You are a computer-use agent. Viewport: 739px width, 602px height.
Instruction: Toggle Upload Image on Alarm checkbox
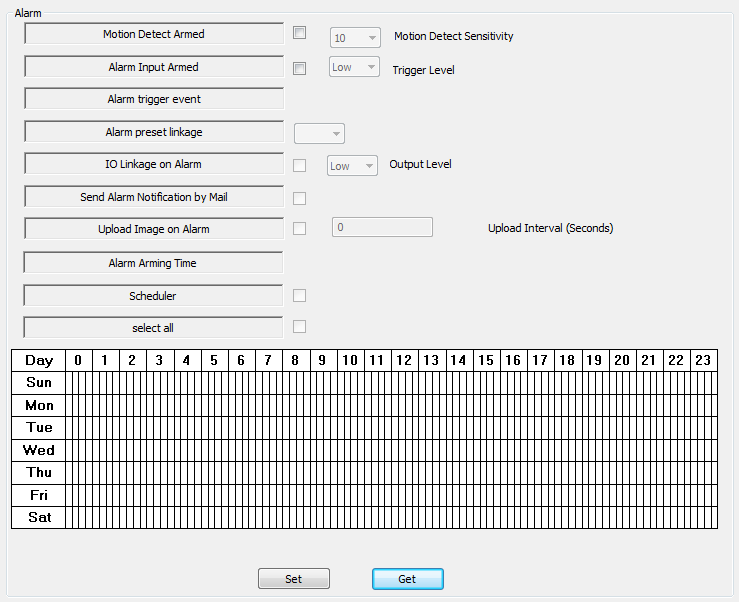(299, 229)
